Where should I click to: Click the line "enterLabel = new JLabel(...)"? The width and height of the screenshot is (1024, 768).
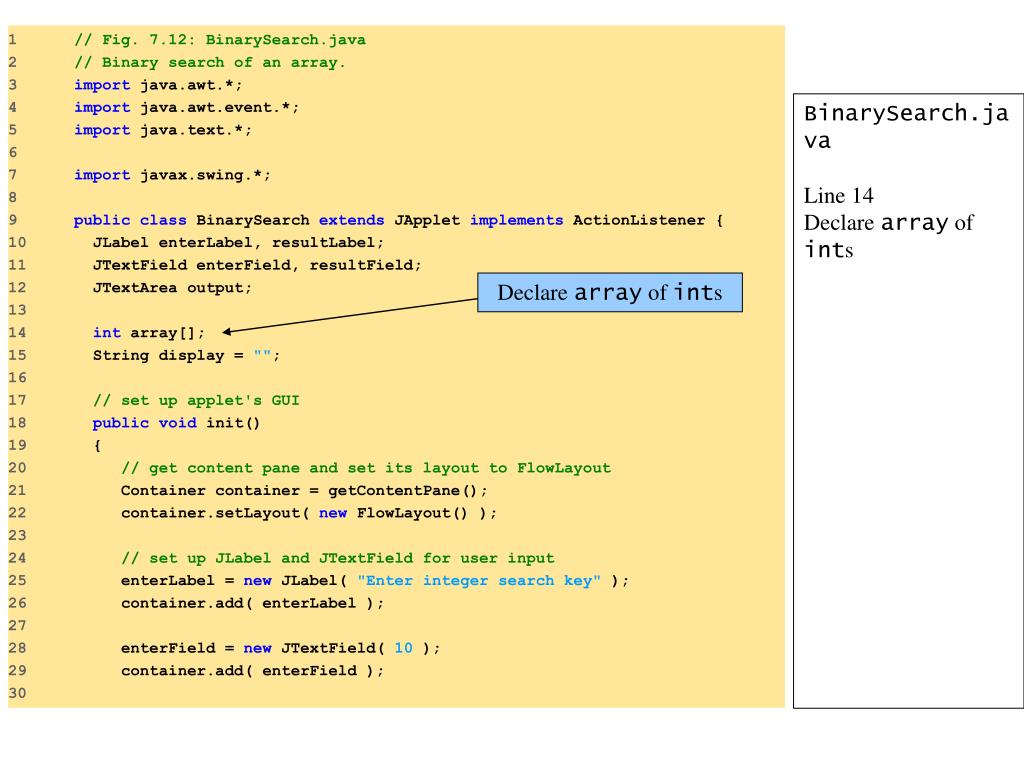tap(375, 581)
